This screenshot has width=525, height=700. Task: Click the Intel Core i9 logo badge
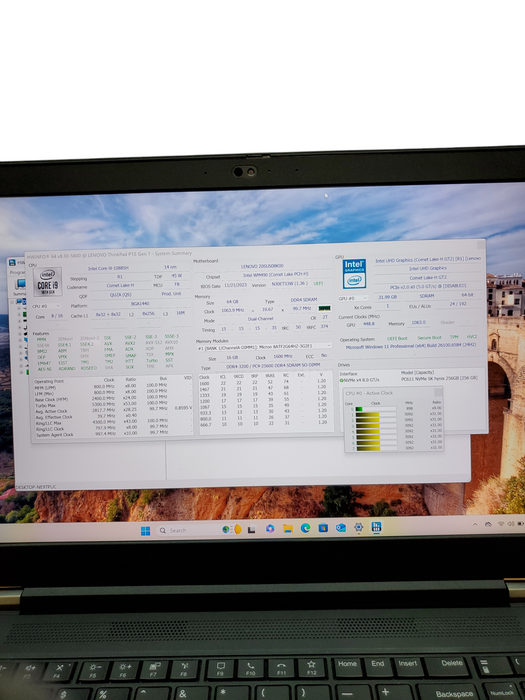coord(47,281)
